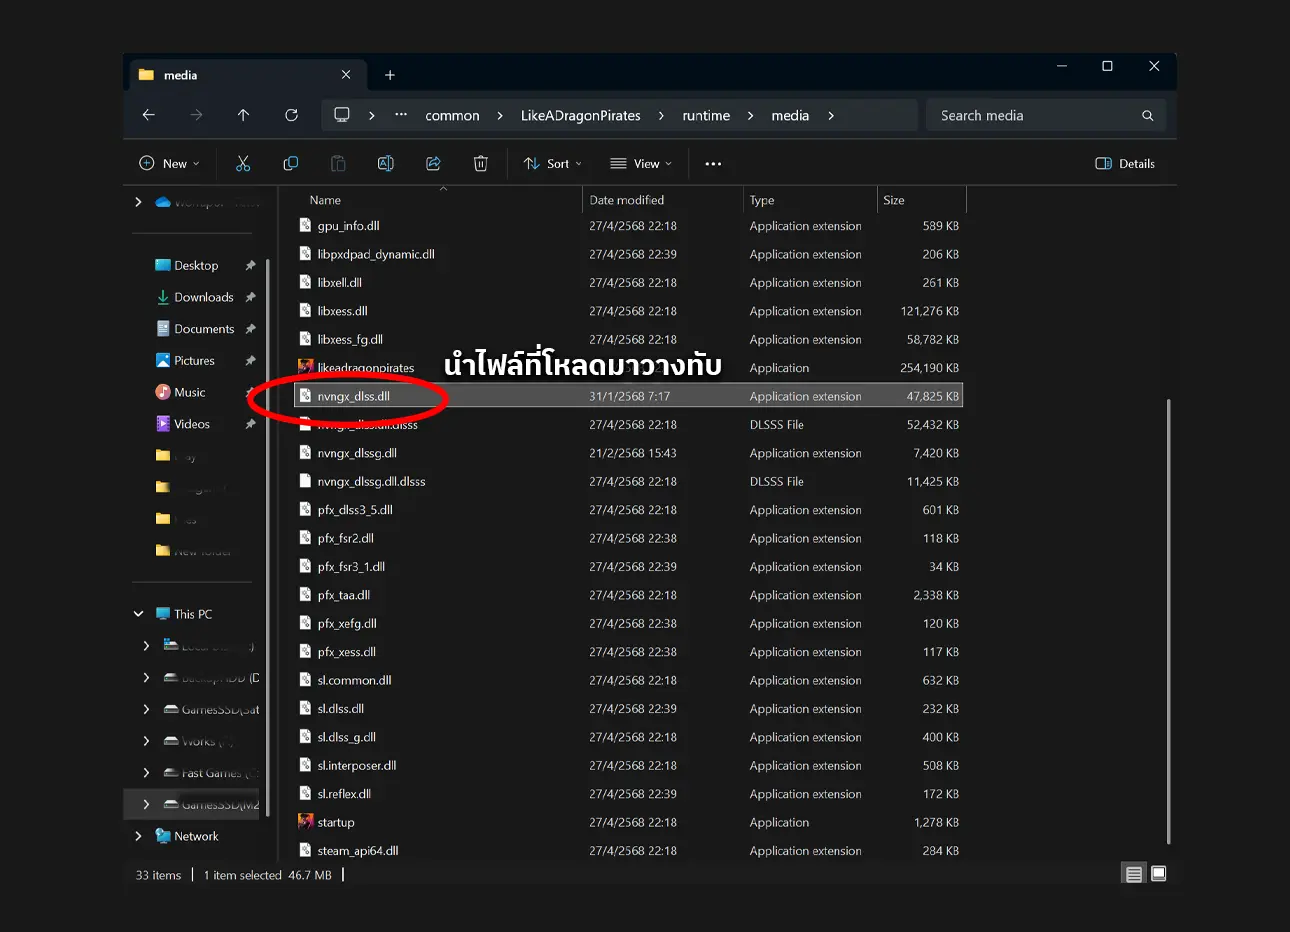This screenshot has width=1290, height=932.
Task: Open a new tab with plus button
Action: click(390, 75)
